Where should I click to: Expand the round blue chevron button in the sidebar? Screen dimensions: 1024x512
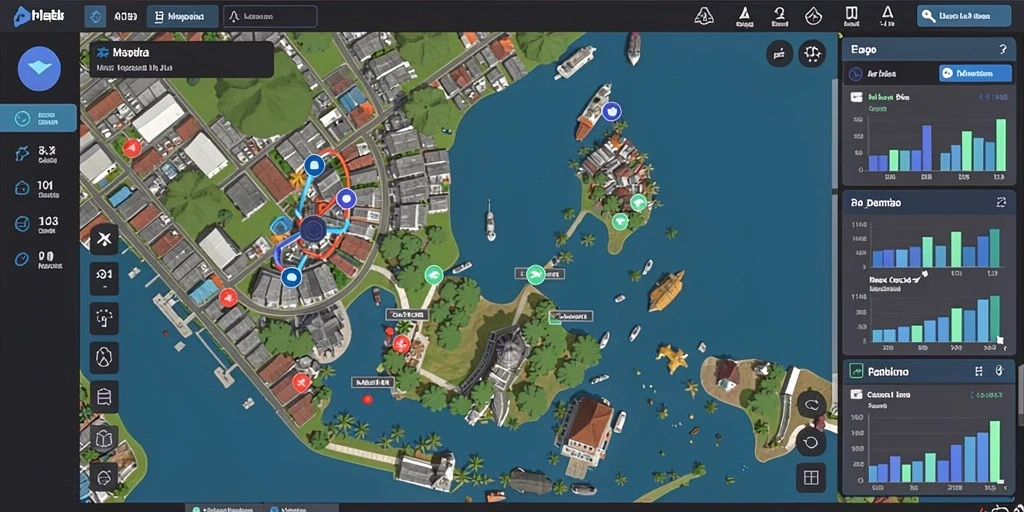point(39,69)
